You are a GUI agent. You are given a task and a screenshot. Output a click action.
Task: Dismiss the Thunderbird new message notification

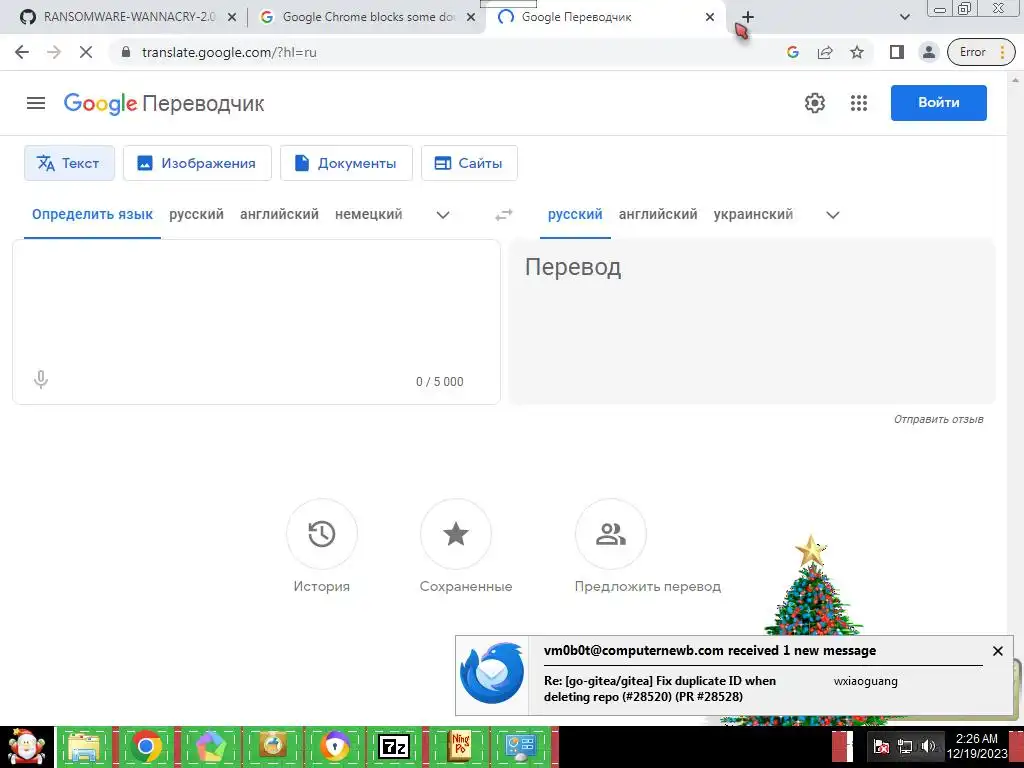pos(997,650)
